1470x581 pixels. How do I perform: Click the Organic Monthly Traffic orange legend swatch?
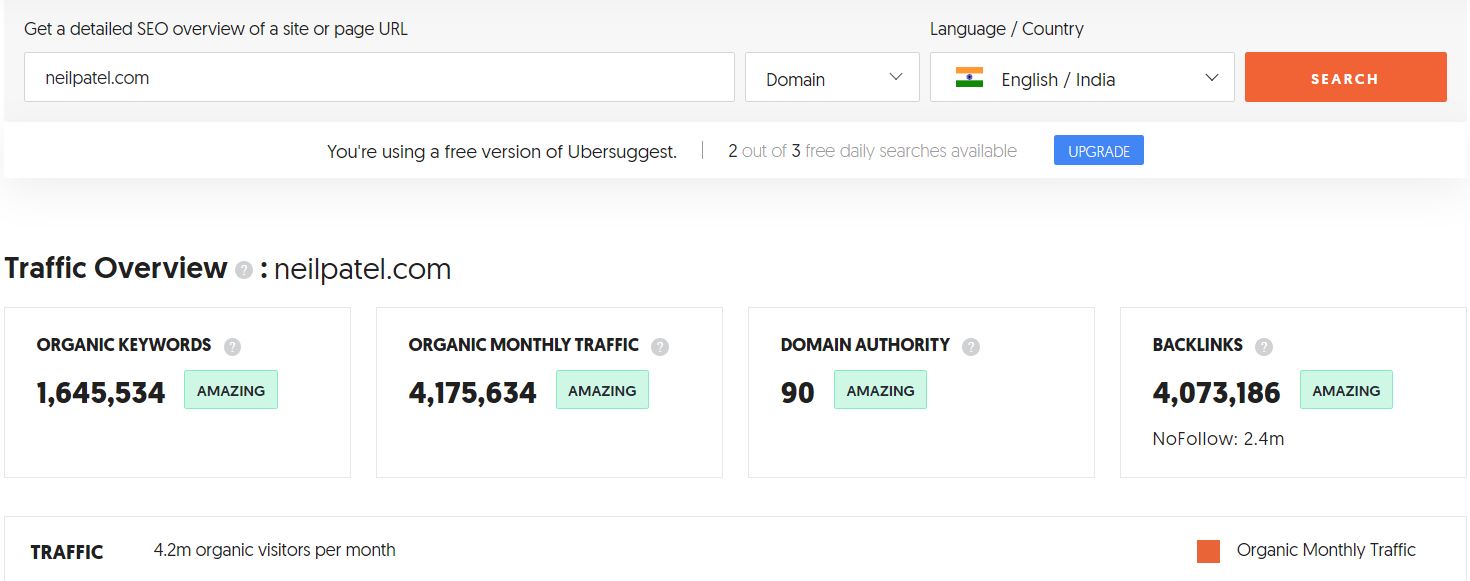click(1208, 551)
